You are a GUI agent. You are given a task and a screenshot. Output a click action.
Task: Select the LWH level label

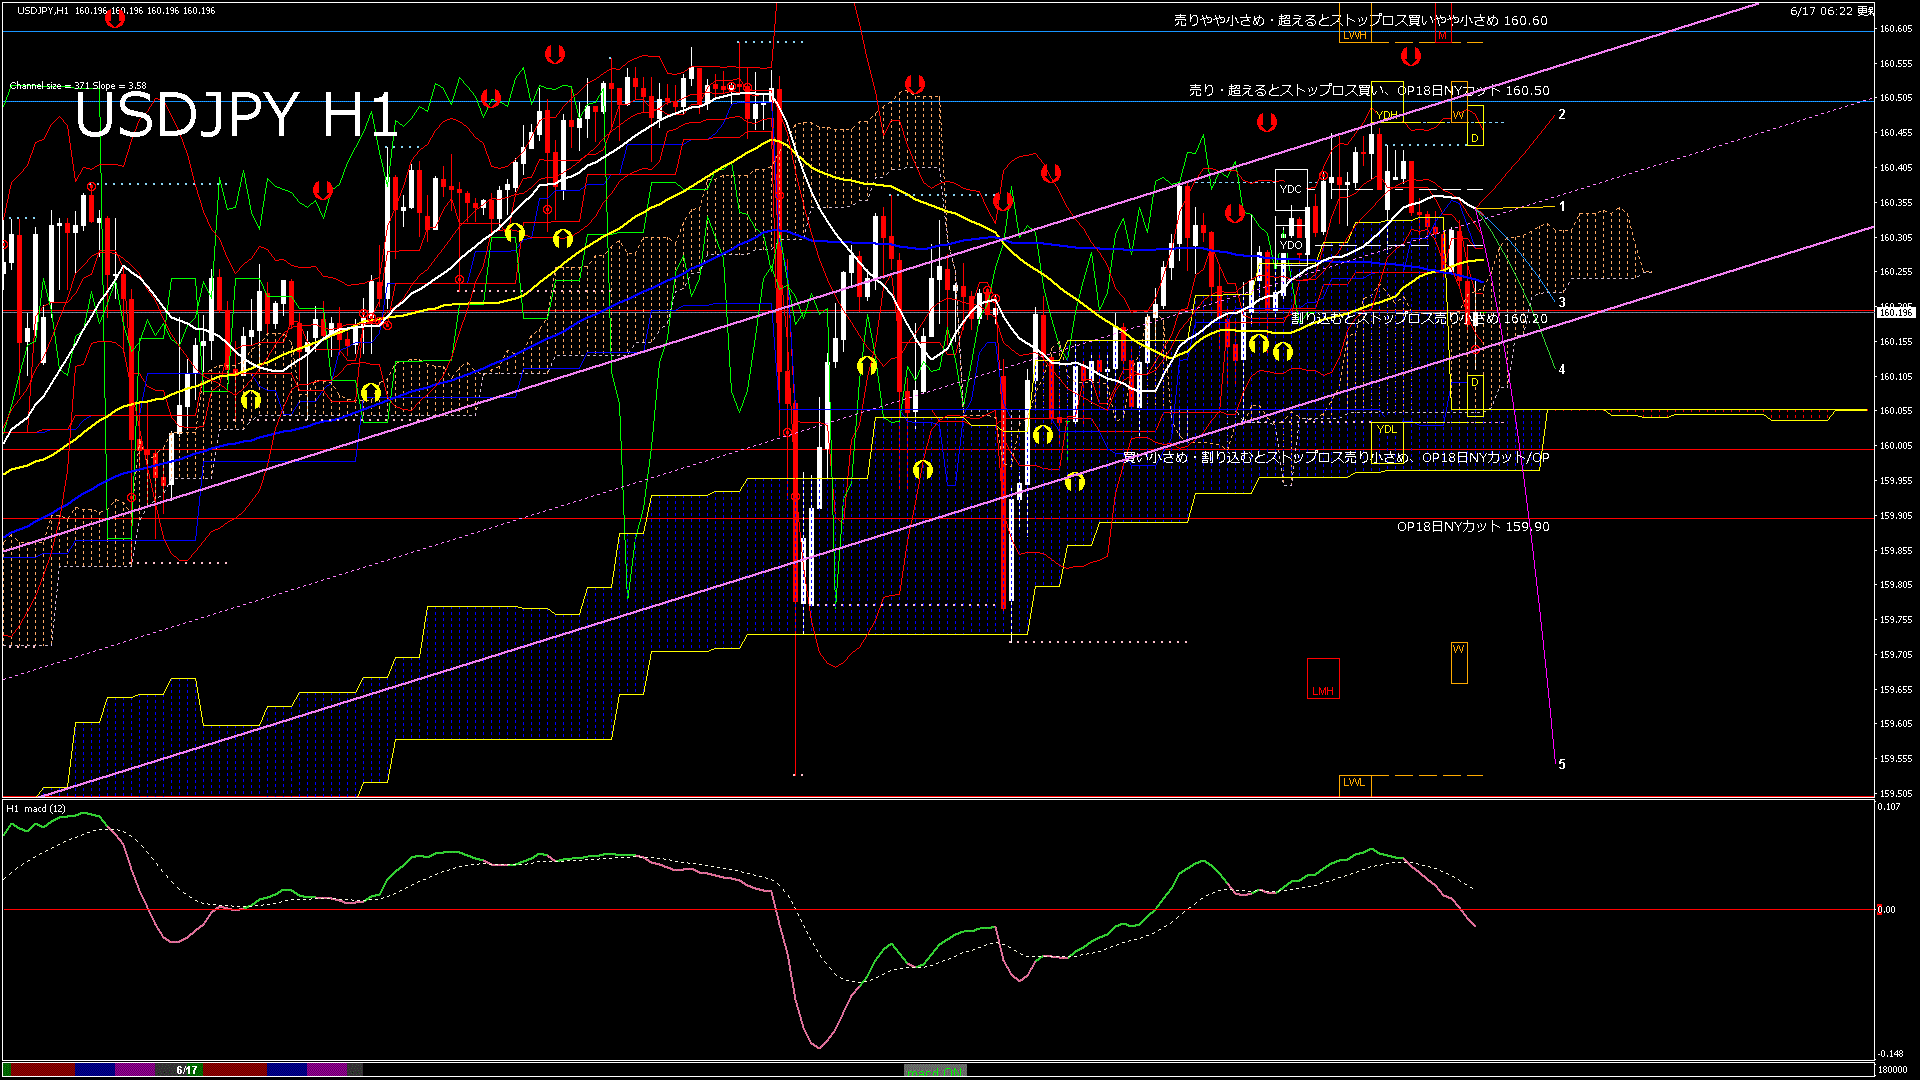(1354, 35)
